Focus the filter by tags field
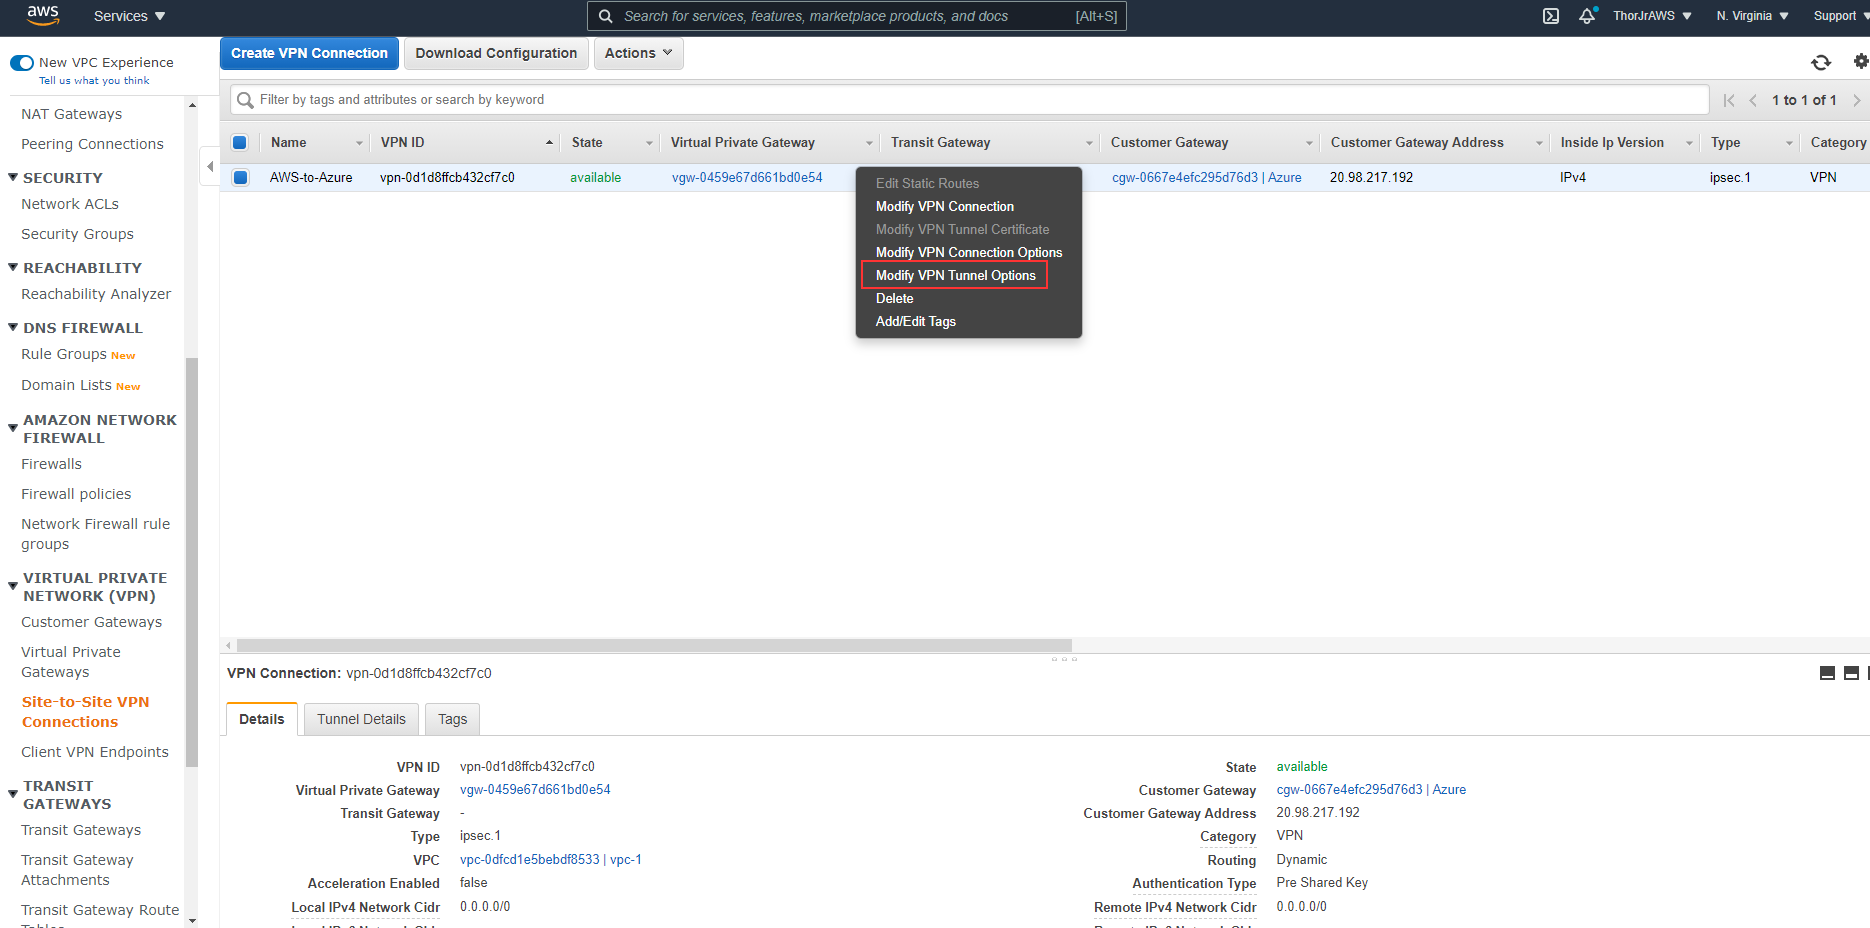The width and height of the screenshot is (1870, 928). (x=970, y=100)
